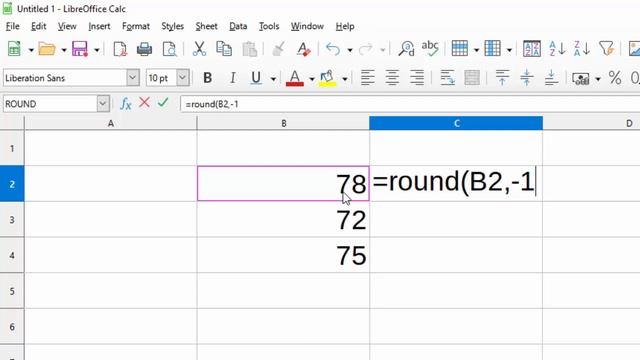Expand the Column options dropdown arrow
The height and width of the screenshot is (360, 640).
509,50
